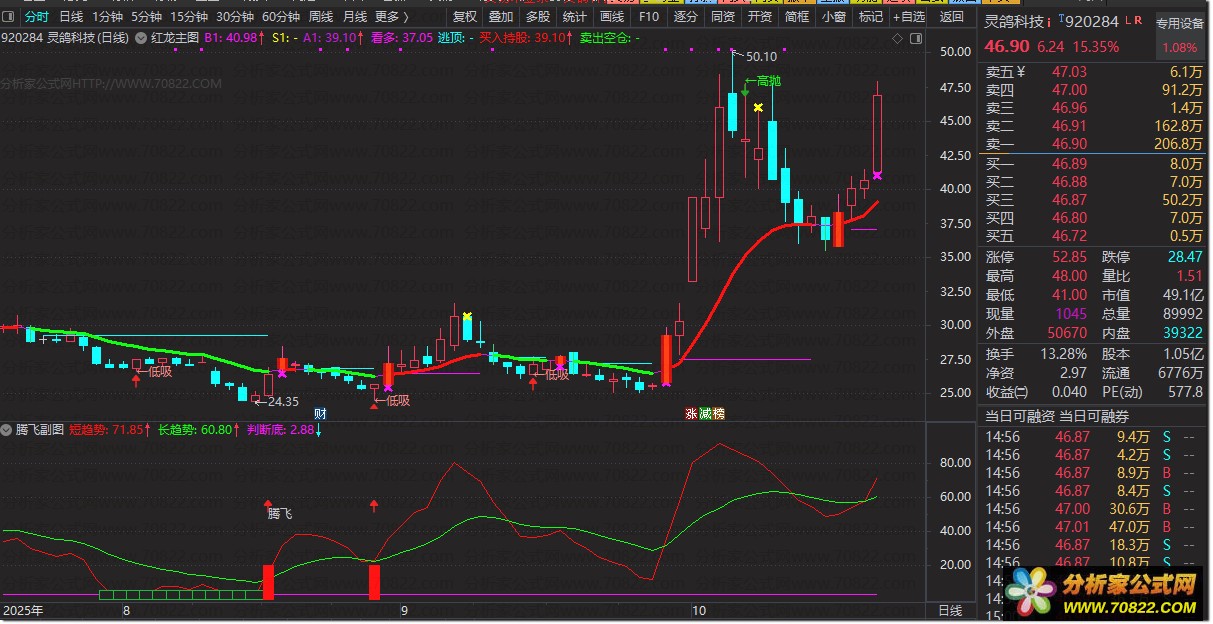Click the 日线 period label at bottom right
The height and width of the screenshot is (624, 1213).
pos(949,609)
